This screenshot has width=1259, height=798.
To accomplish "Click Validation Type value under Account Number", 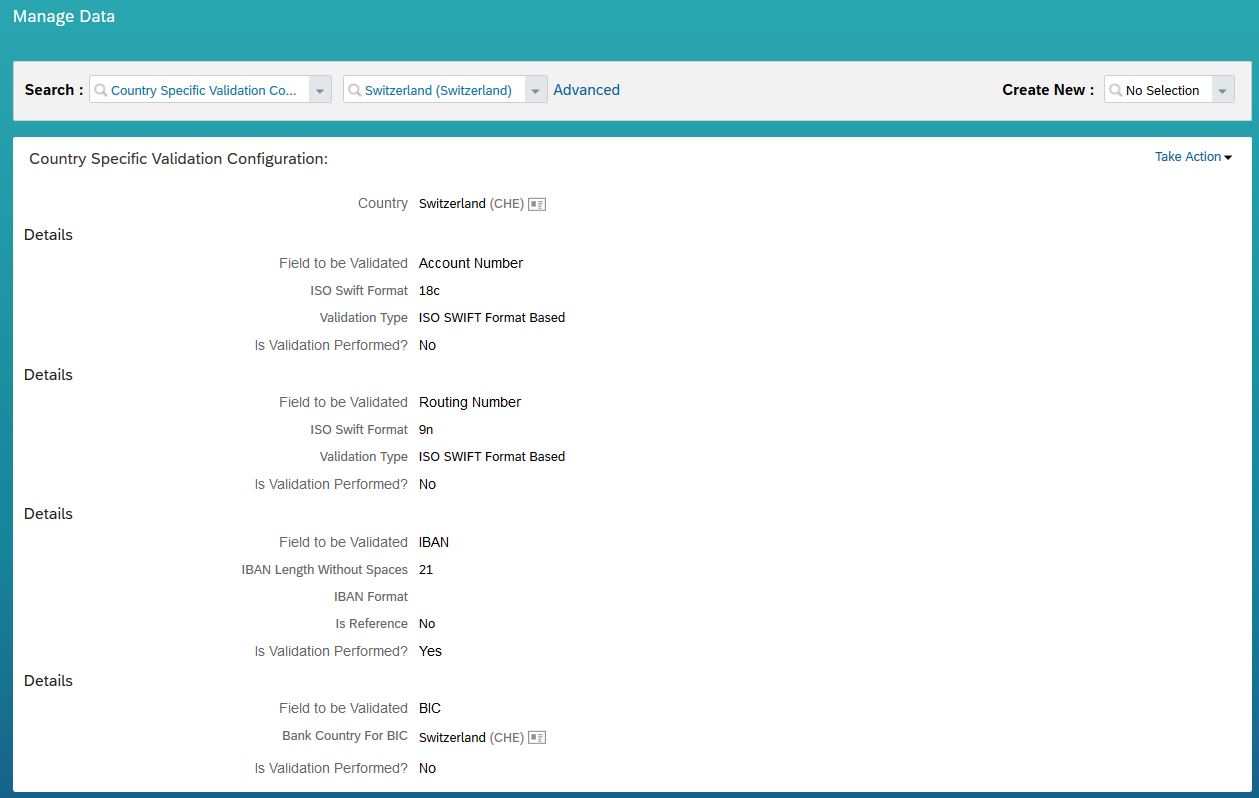I will [492, 318].
